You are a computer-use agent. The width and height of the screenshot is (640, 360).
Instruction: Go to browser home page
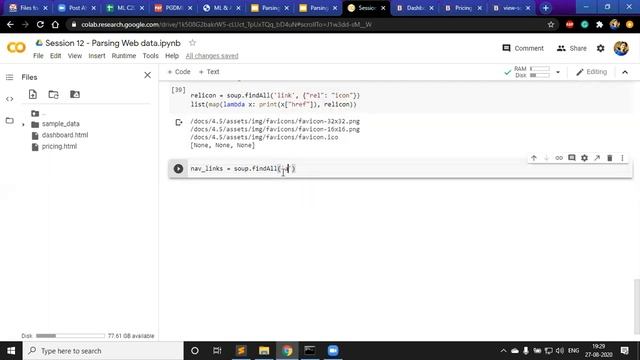(x=55, y=24)
